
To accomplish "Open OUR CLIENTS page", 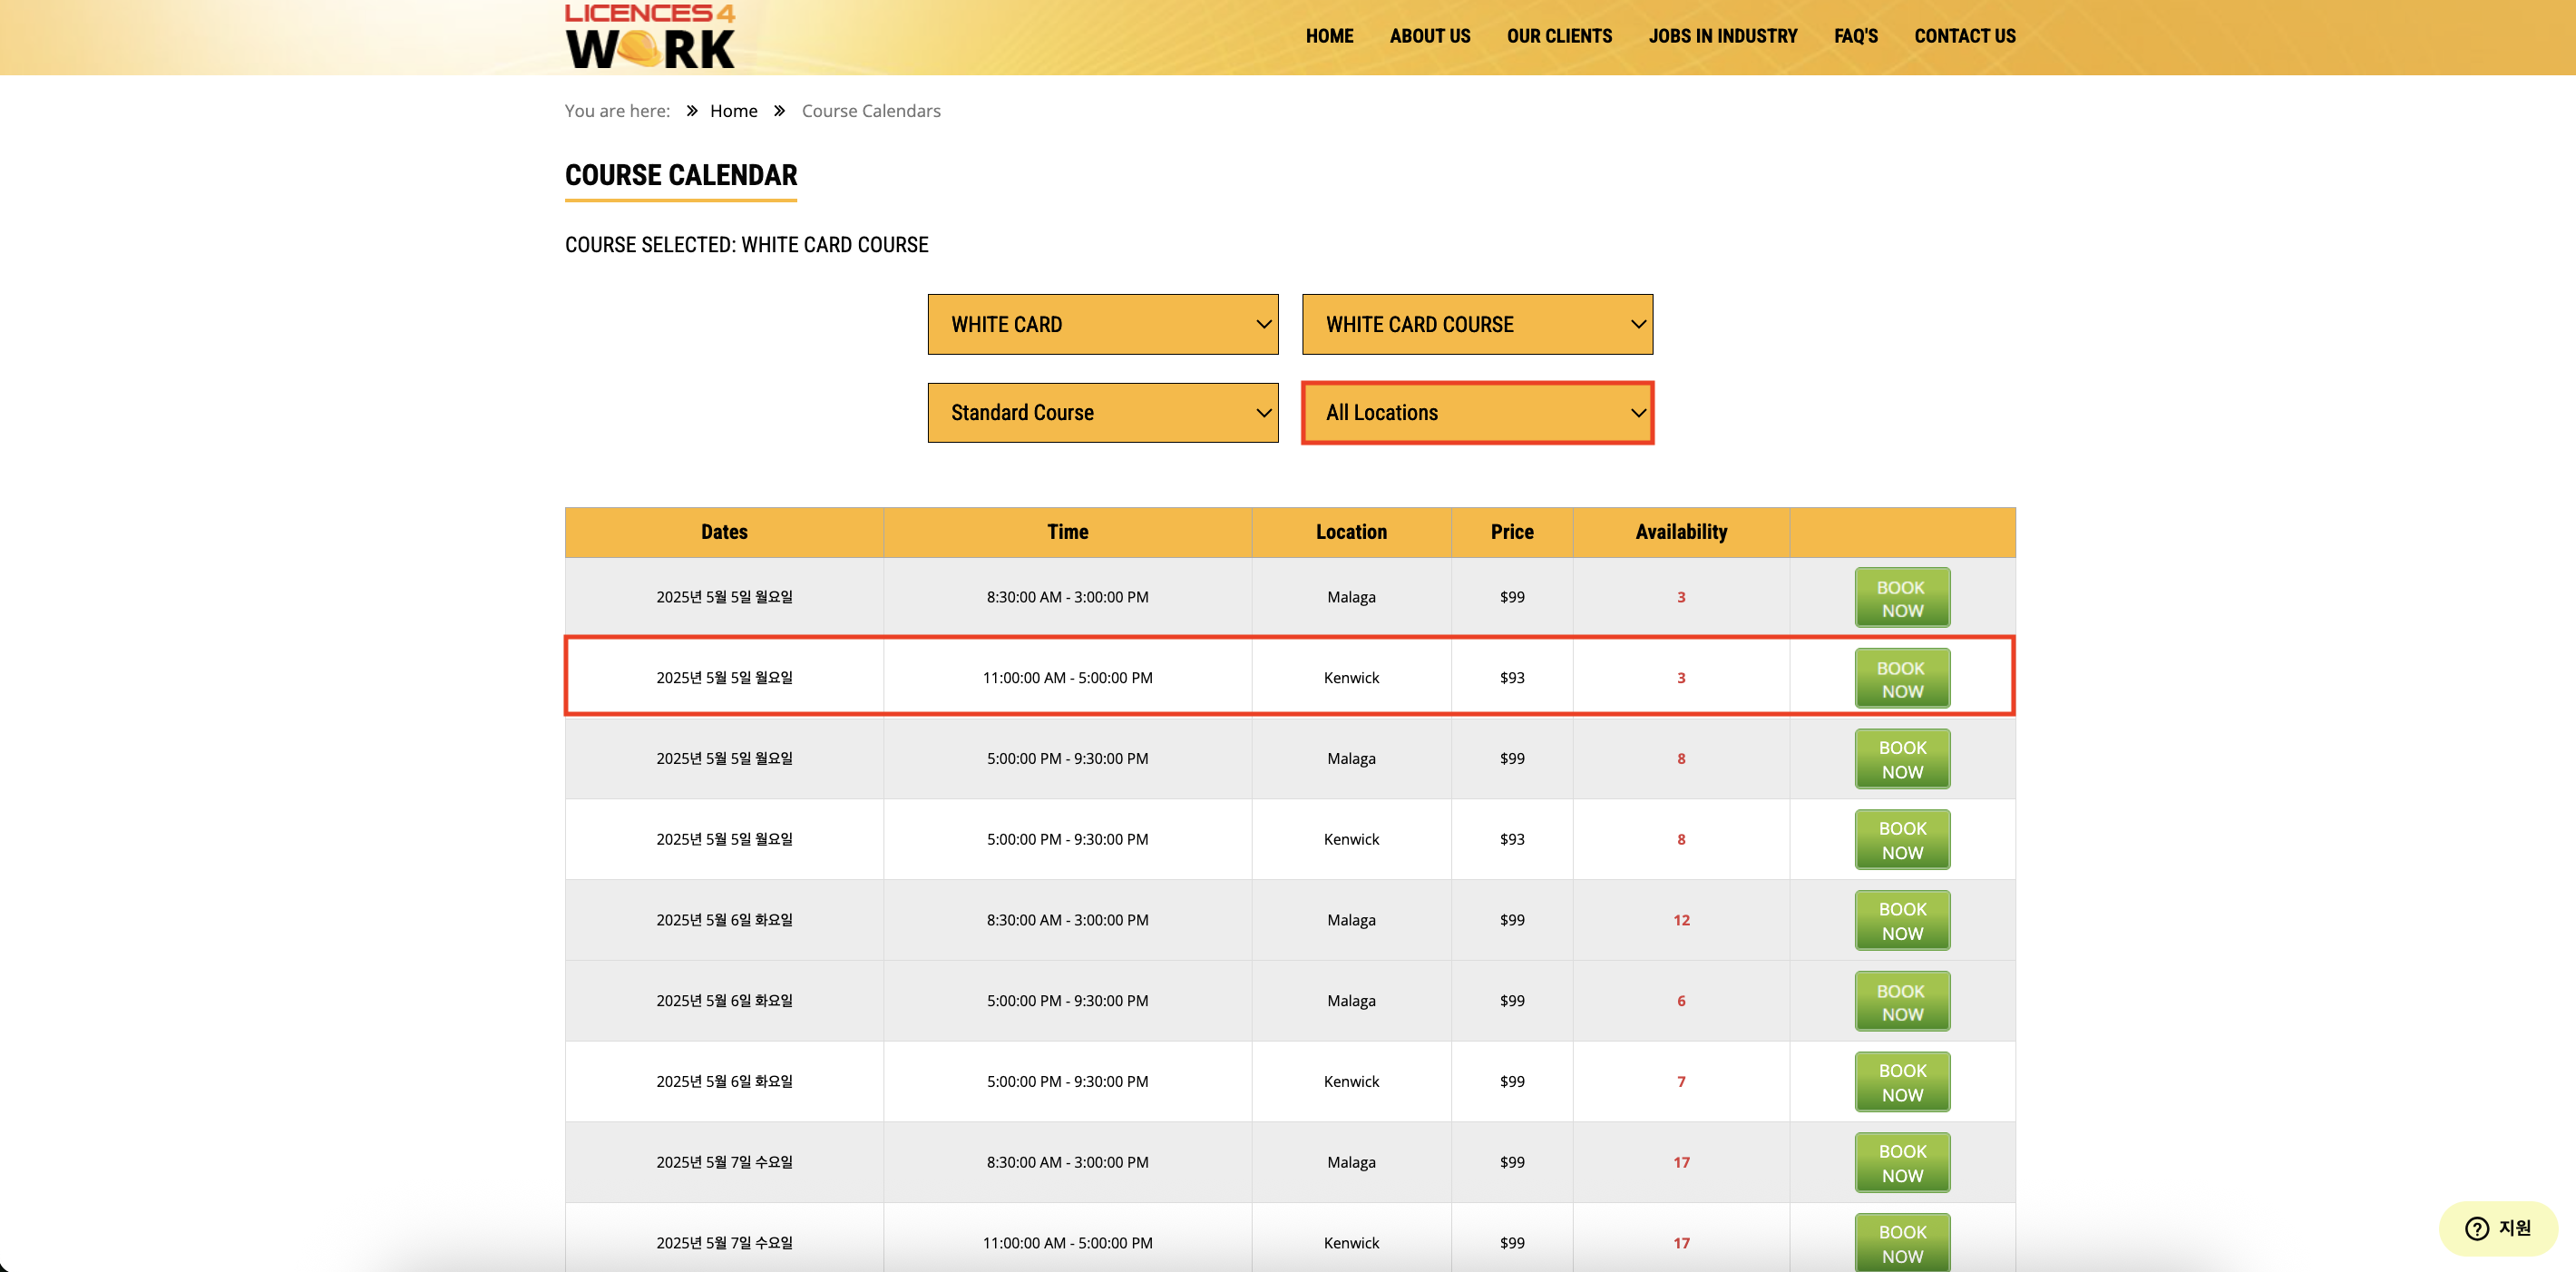I will 1558,36.
